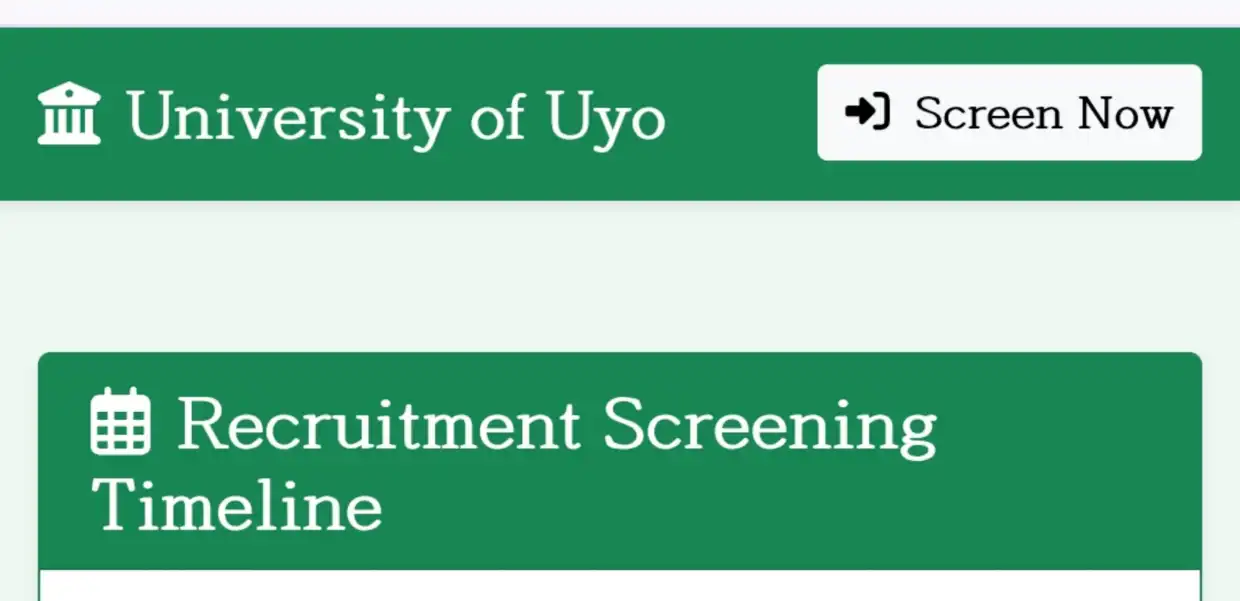Image resolution: width=1240 pixels, height=601 pixels.
Task: Click the sign-in arrow icon
Action: [x=867, y=112]
